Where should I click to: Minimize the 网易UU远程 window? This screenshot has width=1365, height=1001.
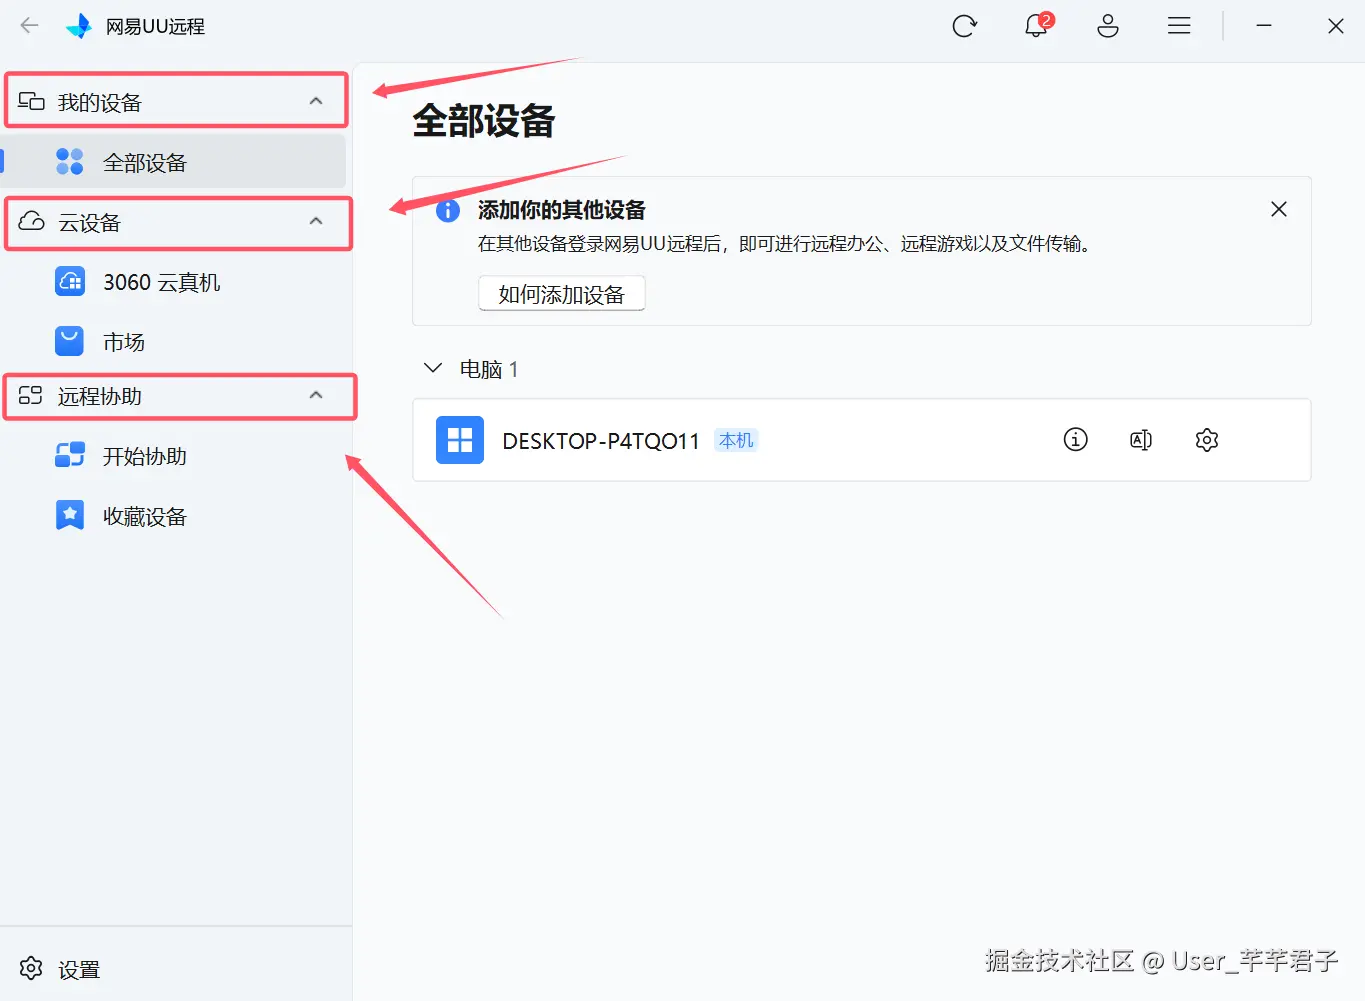pyautogui.click(x=1264, y=26)
